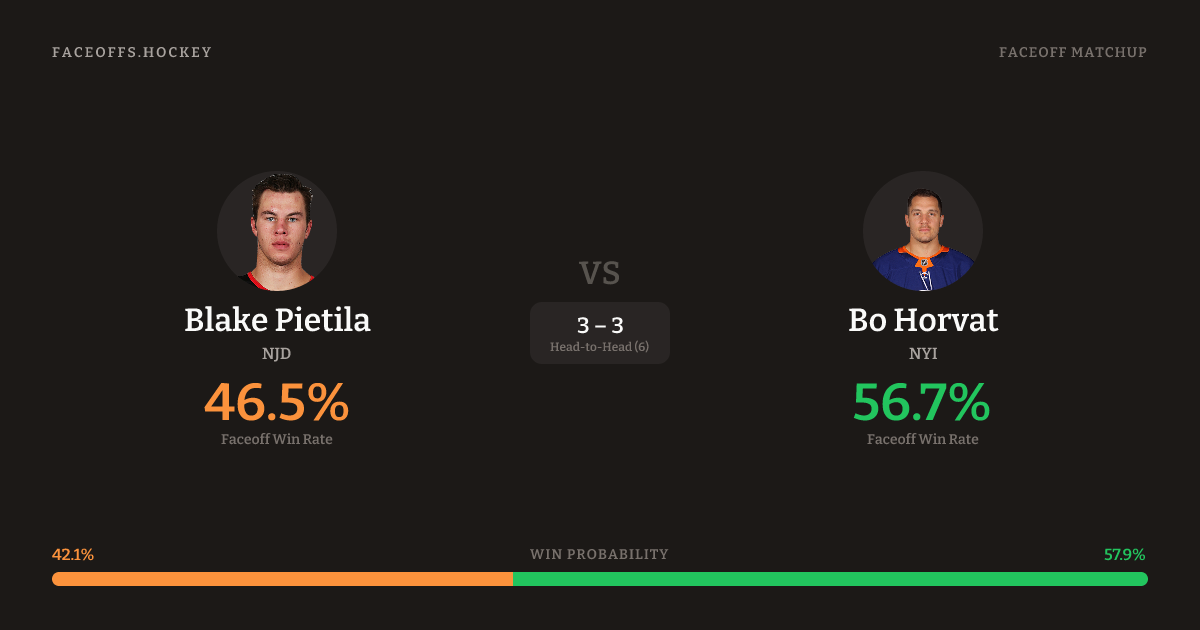Open the FACEOFFS.HOCKEY site logo
Screen dimensions: 1200x630
click(x=132, y=52)
